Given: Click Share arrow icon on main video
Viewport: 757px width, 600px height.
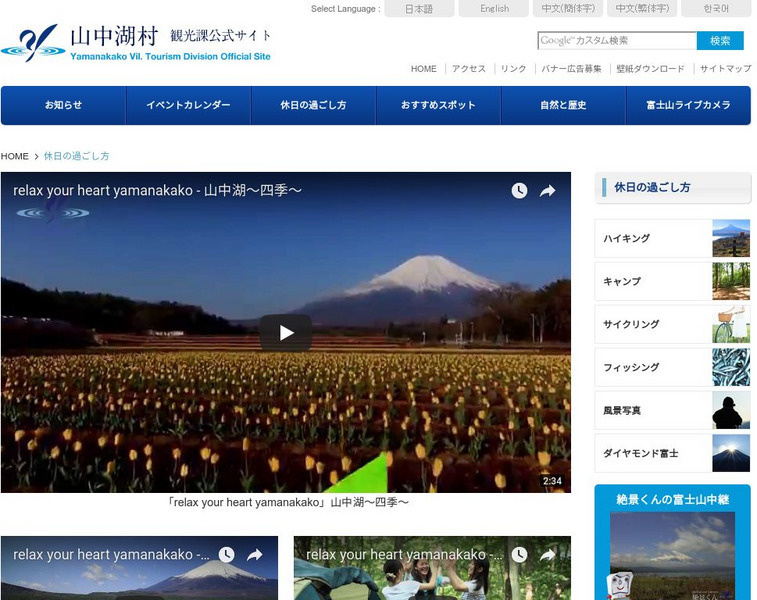Looking at the screenshot, I should [x=547, y=191].
